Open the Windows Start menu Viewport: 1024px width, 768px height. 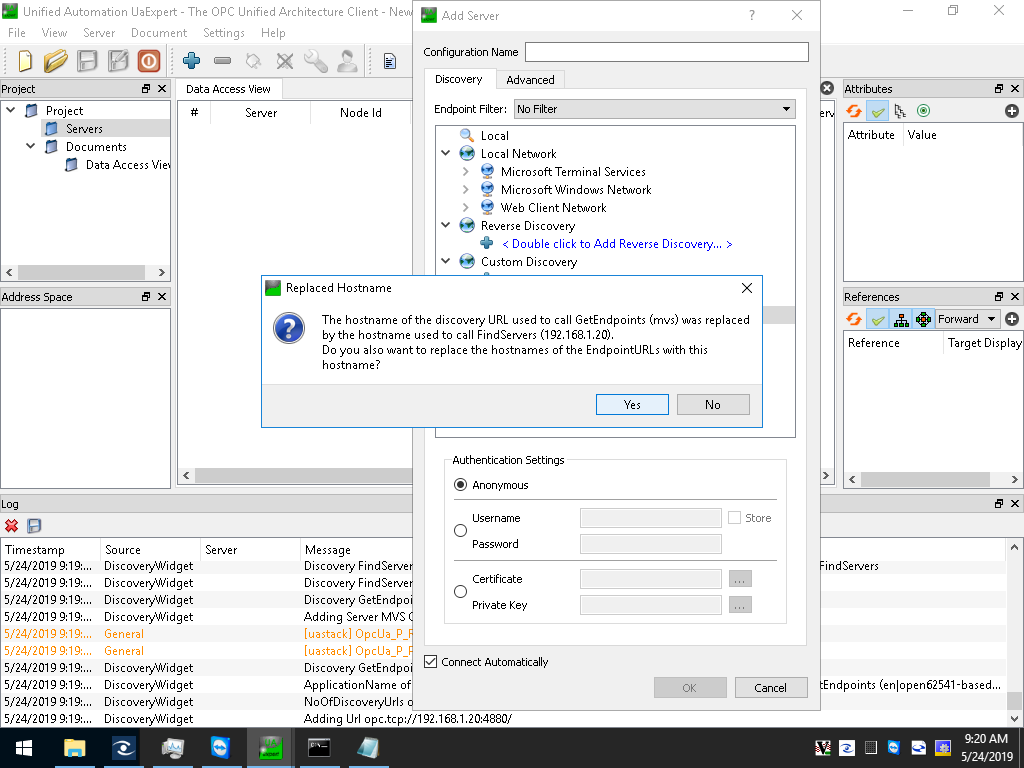coord(24,748)
